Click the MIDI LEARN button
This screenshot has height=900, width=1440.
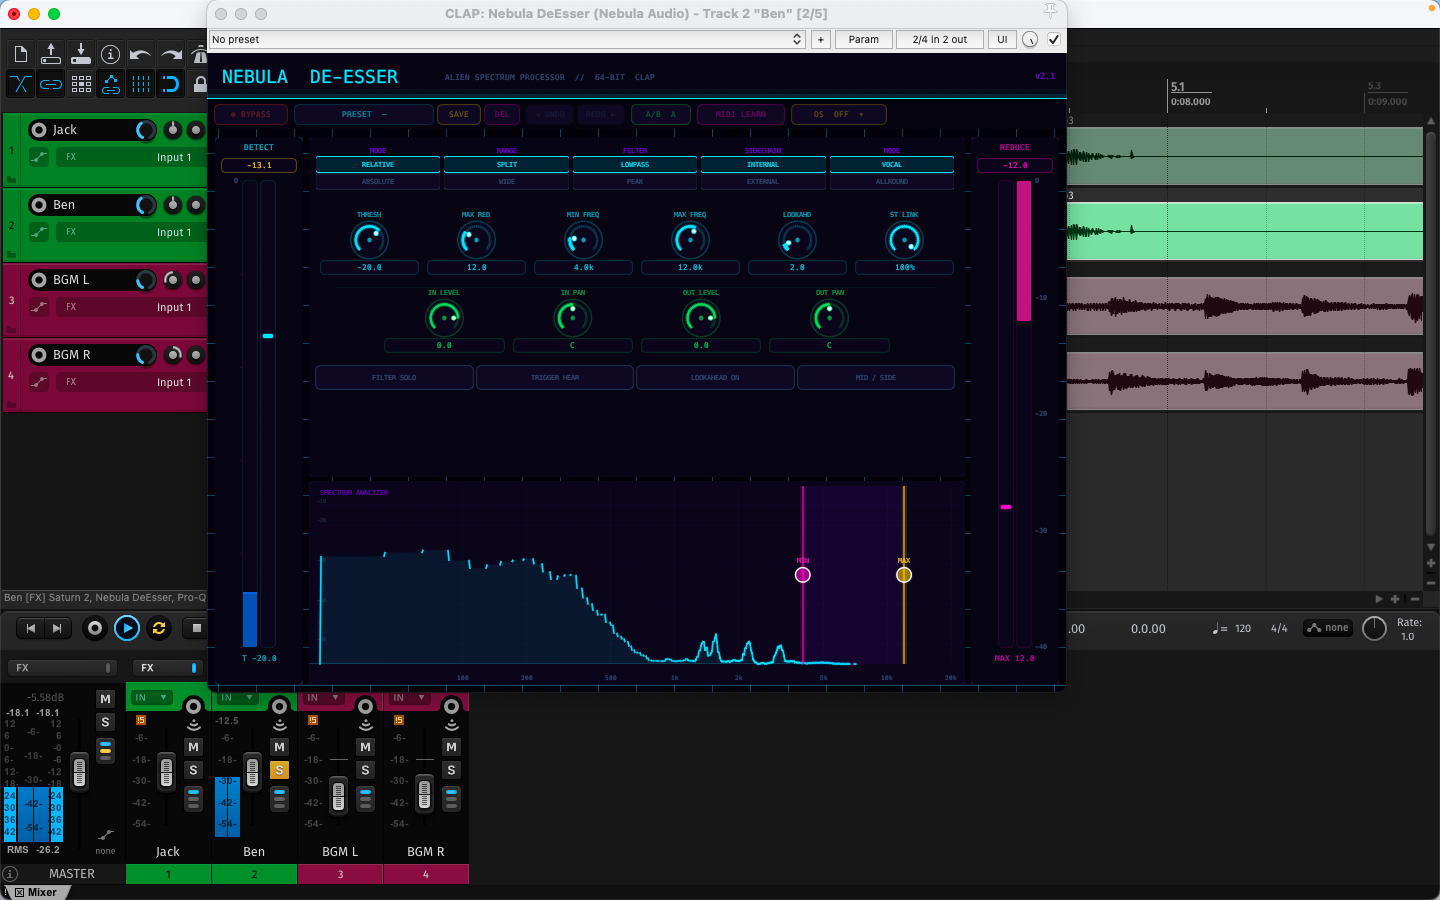(x=740, y=115)
